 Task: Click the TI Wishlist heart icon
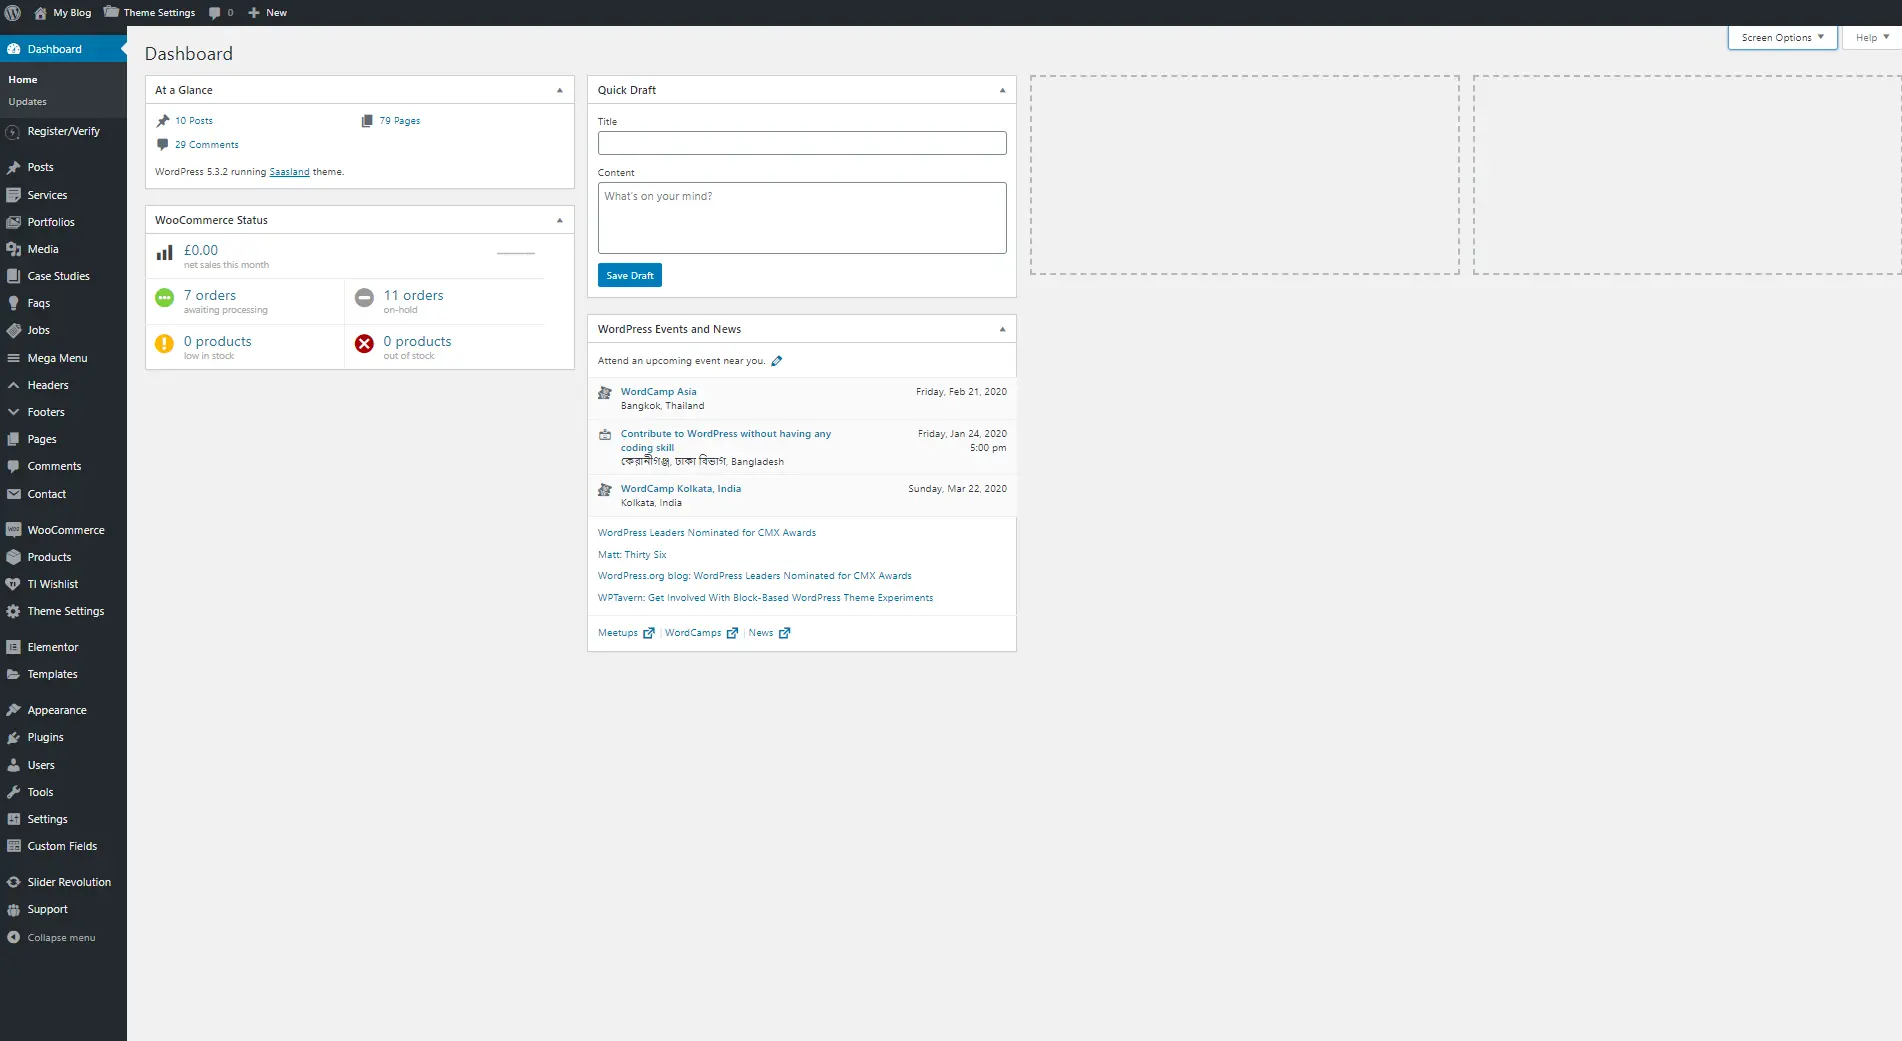coord(13,584)
